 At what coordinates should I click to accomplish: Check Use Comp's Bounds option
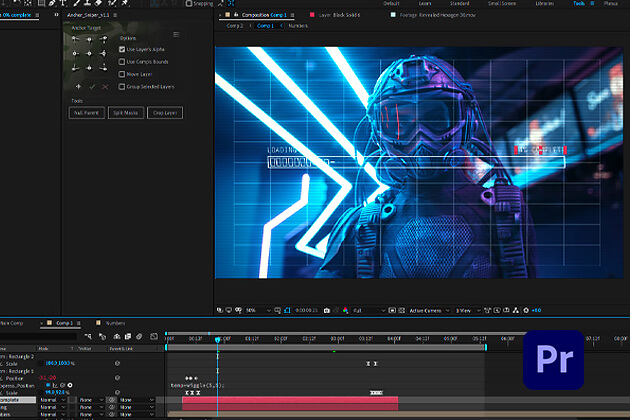point(122,61)
